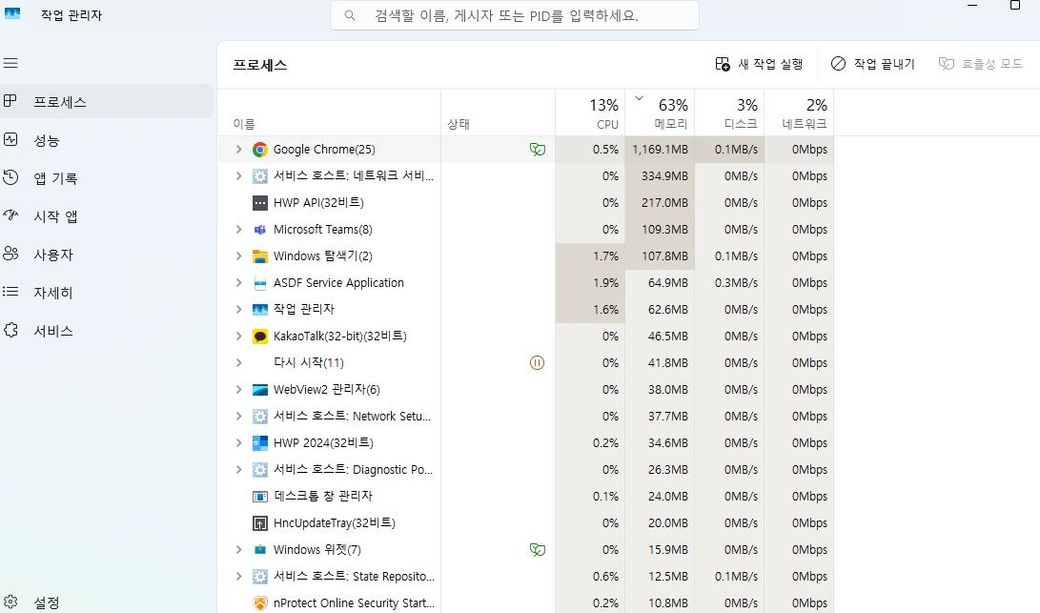Click the paused status icon for 다시 시작
Viewport: 1040px width, 613px height.
coord(537,363)
